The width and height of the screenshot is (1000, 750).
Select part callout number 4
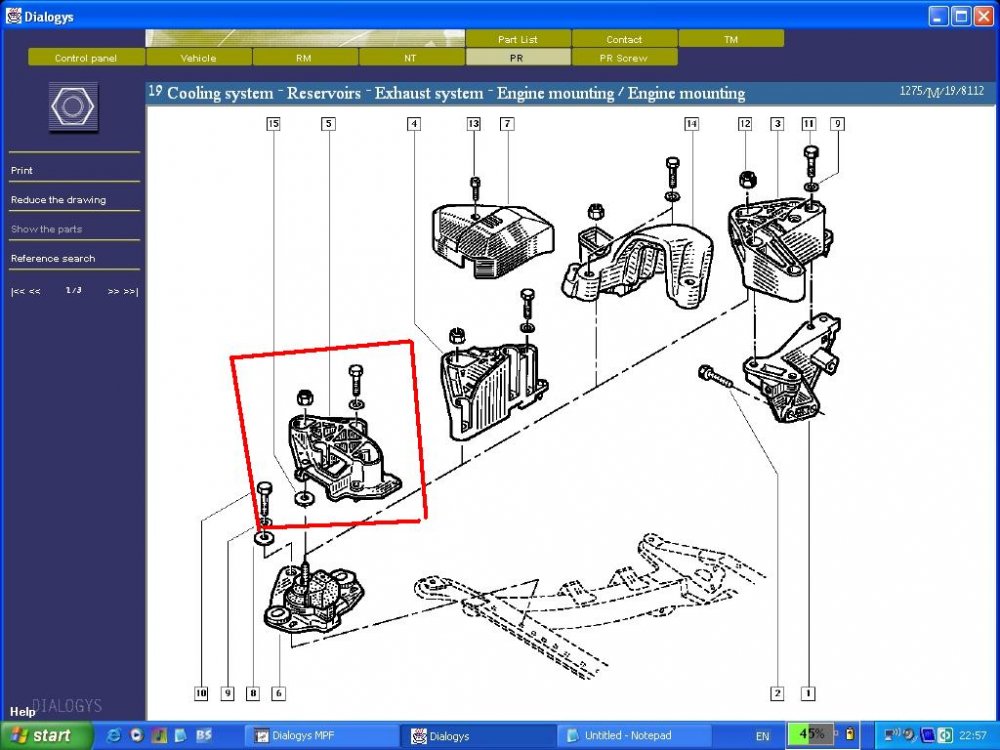(414, 123)
